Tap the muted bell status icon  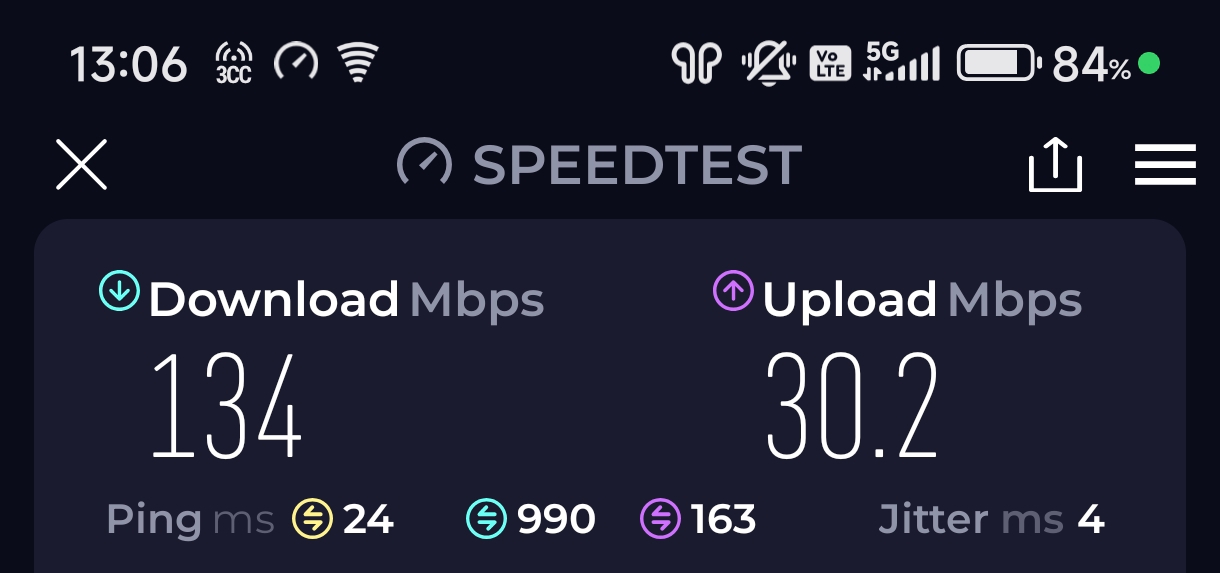point(768,65)
